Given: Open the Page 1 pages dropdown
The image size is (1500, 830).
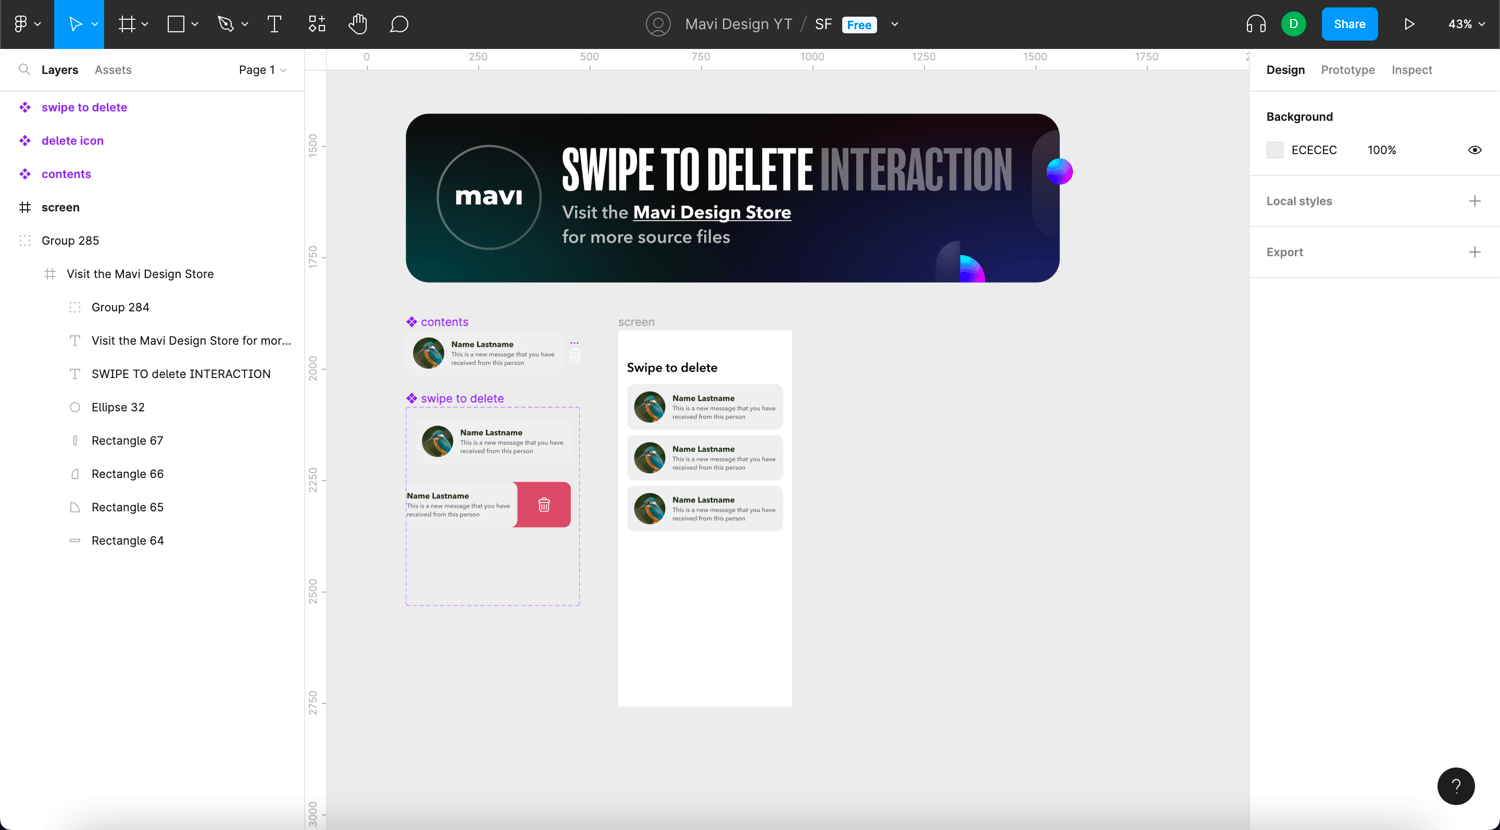Looking at the screenshot, I should (x=263, y=70).
